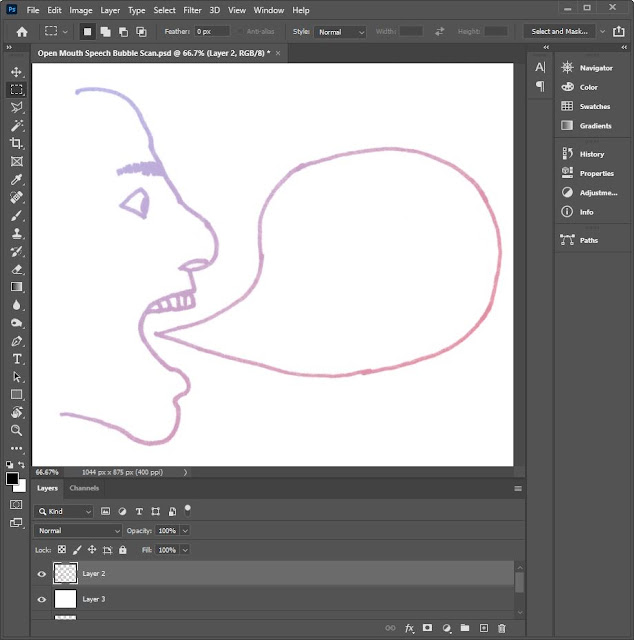The height and width of the screenshot is (640, 634).
Task: Open the Kind filter type dropdown
Action: tap(64, 511)
